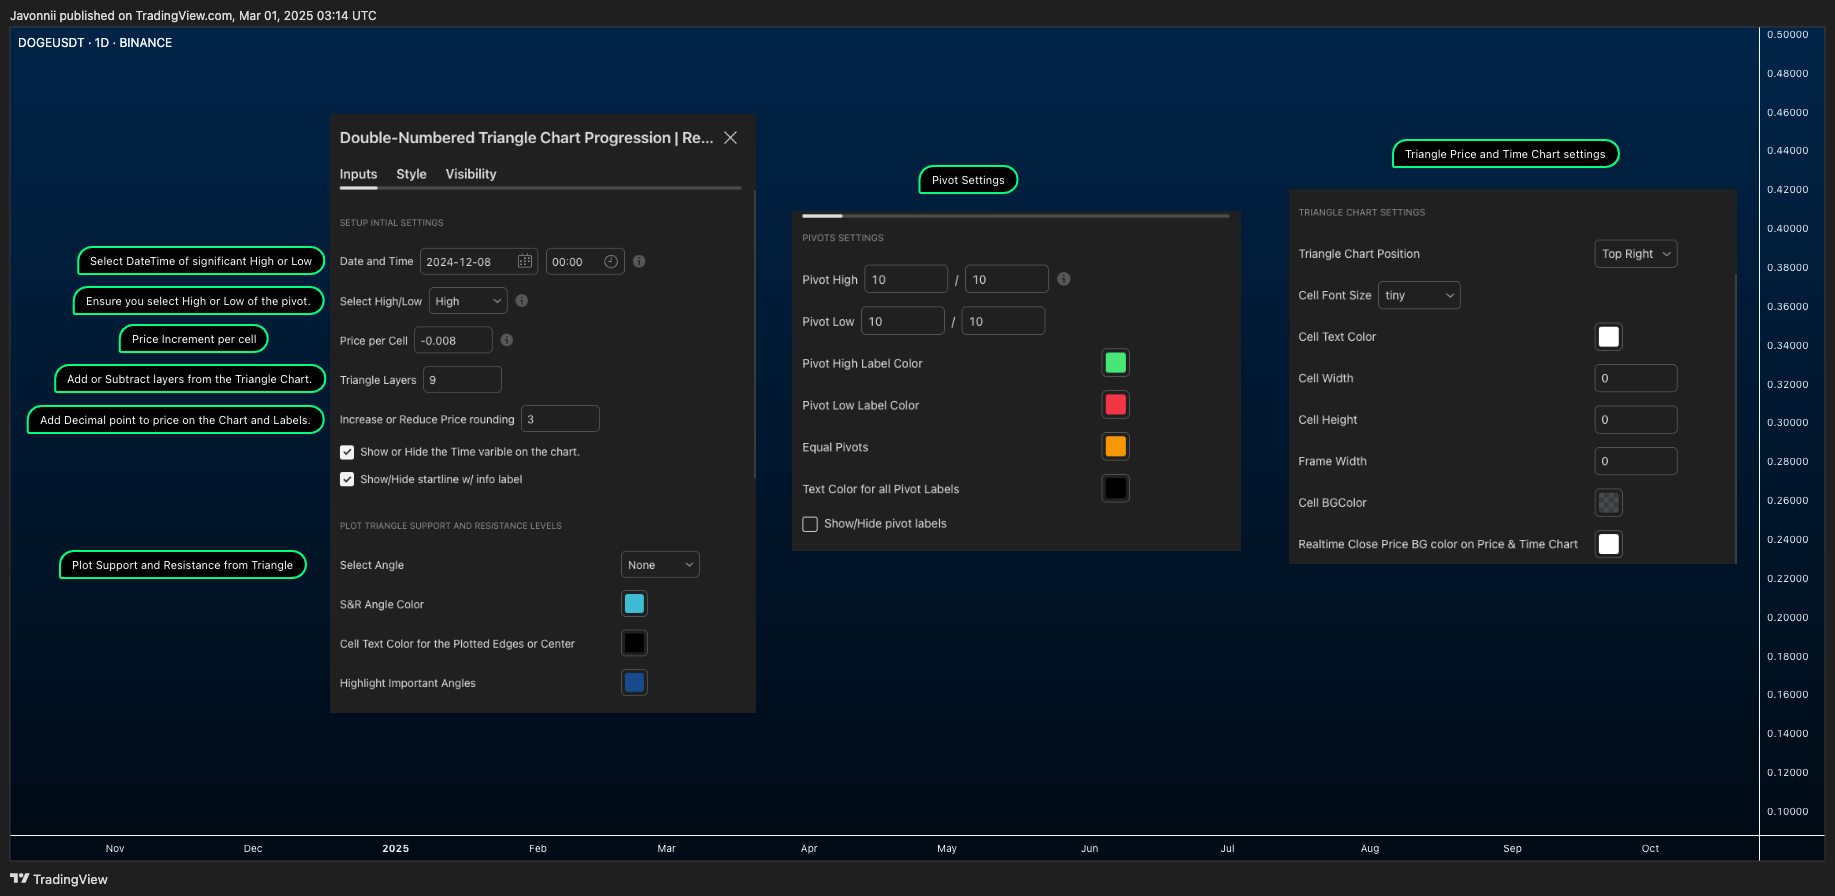The width and height of the screenshot is (1835, 896).
Task: Click the Price rounding input field
Action: (x=560, y=419)
